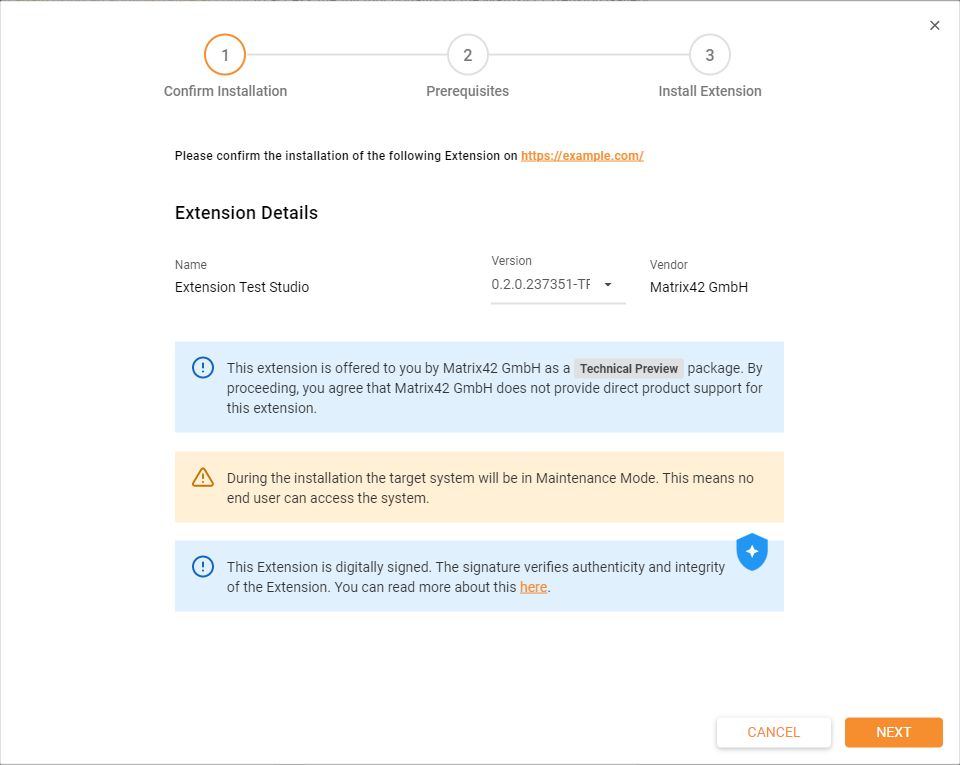The height and width of the screenshot is (765, 960).
Task: Select the Confirm Installation step label
Action: pos(225,91)
